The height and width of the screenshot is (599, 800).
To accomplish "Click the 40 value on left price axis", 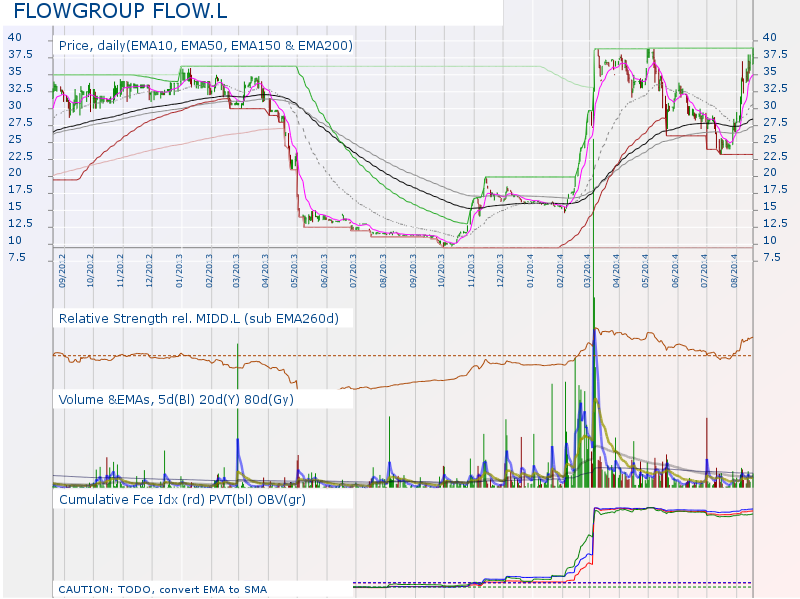I will pos(15,37).
